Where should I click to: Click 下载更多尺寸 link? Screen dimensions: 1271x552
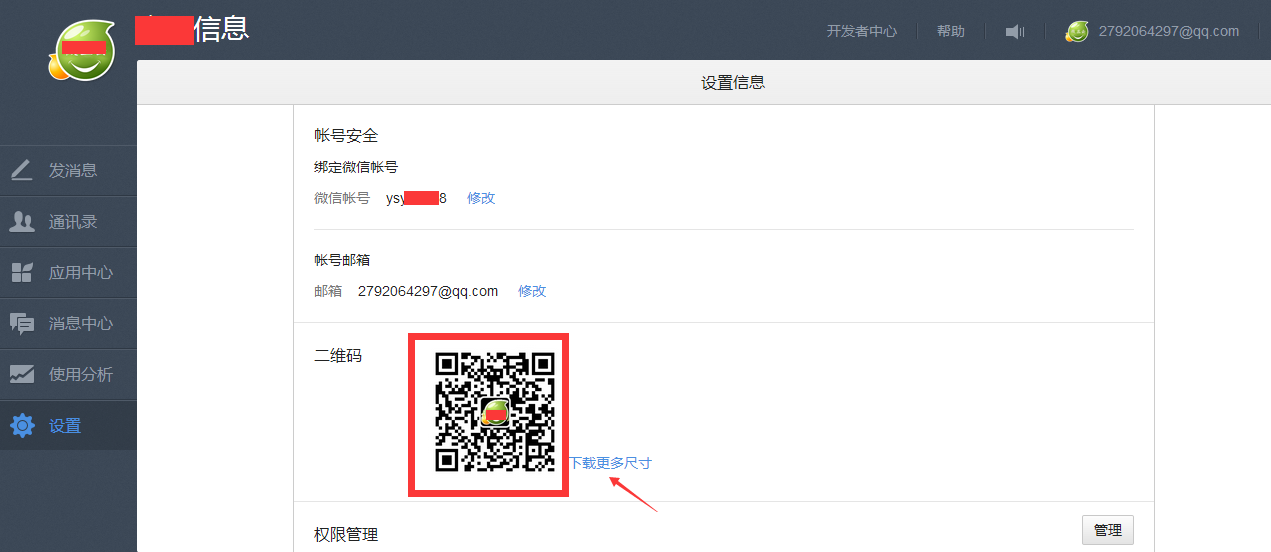click(610, 463)
